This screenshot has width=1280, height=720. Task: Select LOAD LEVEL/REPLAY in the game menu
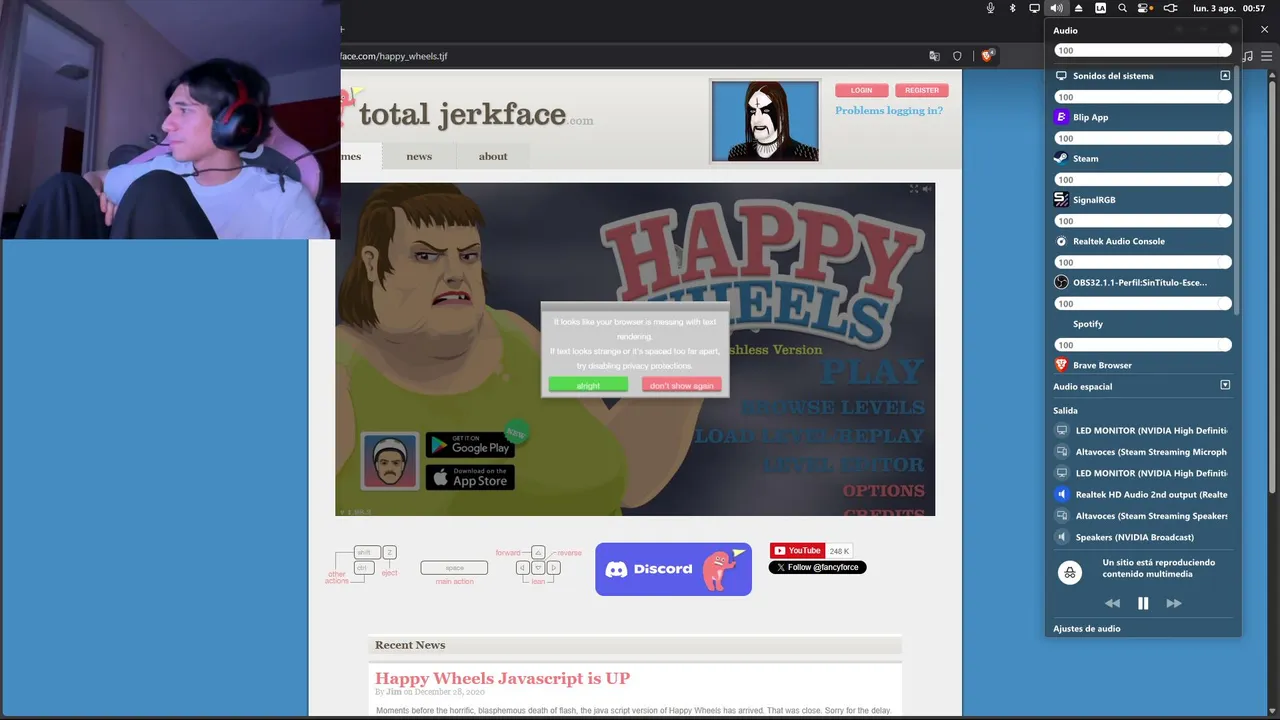point(809,436)
